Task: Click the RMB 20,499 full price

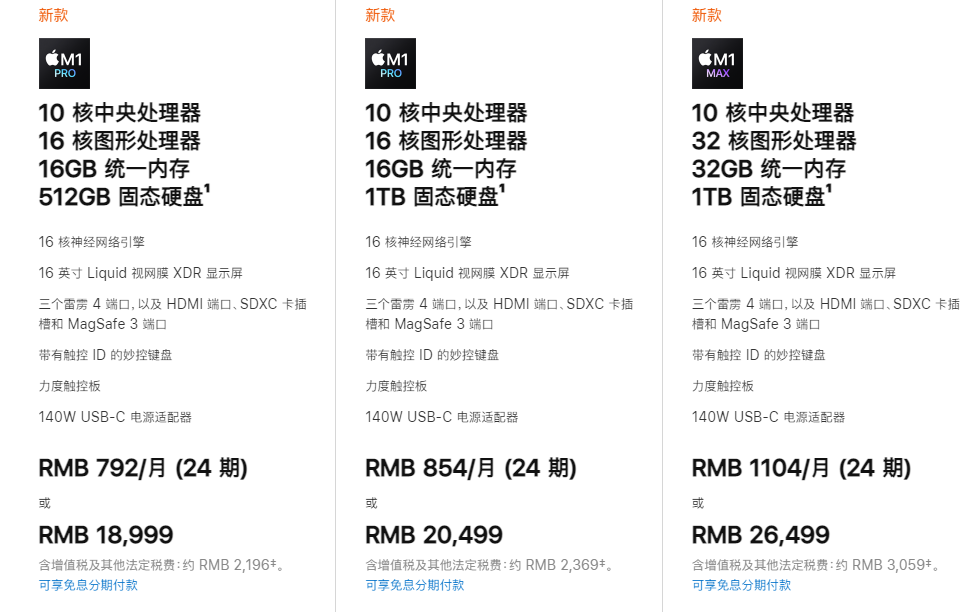Action: click(x=434, y=535)
